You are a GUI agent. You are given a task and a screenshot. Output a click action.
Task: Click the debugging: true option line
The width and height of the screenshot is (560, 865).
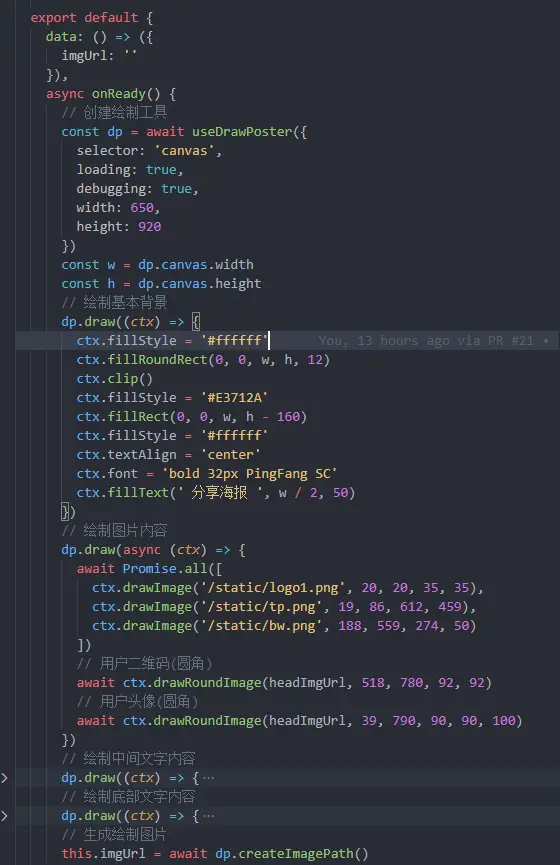click(137, 189)
